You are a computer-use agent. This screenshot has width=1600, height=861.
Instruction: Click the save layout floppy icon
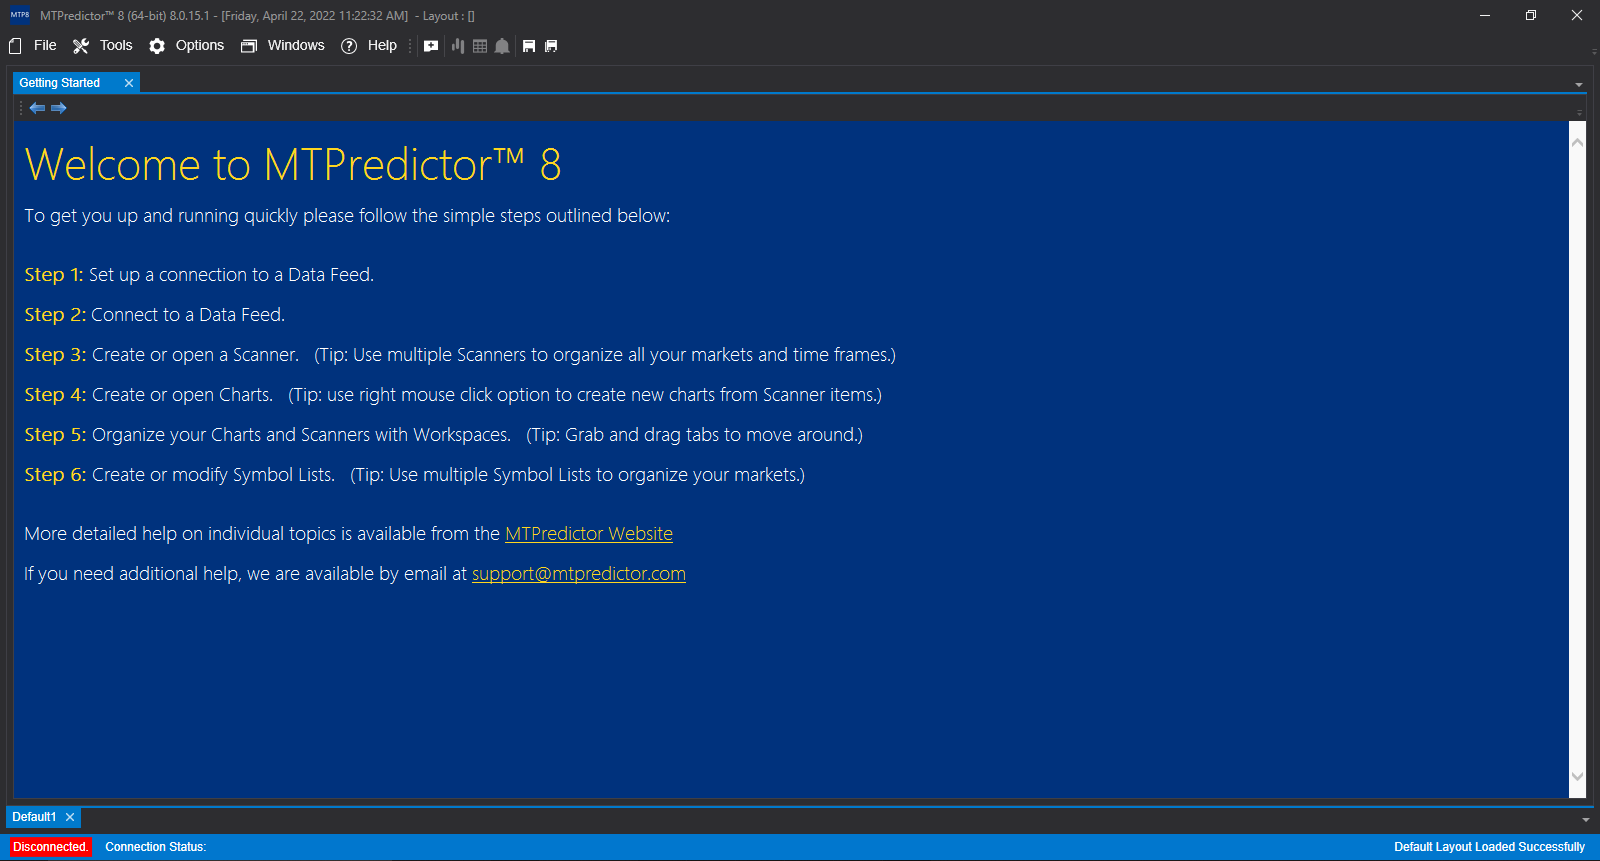[x=529, y=46]
